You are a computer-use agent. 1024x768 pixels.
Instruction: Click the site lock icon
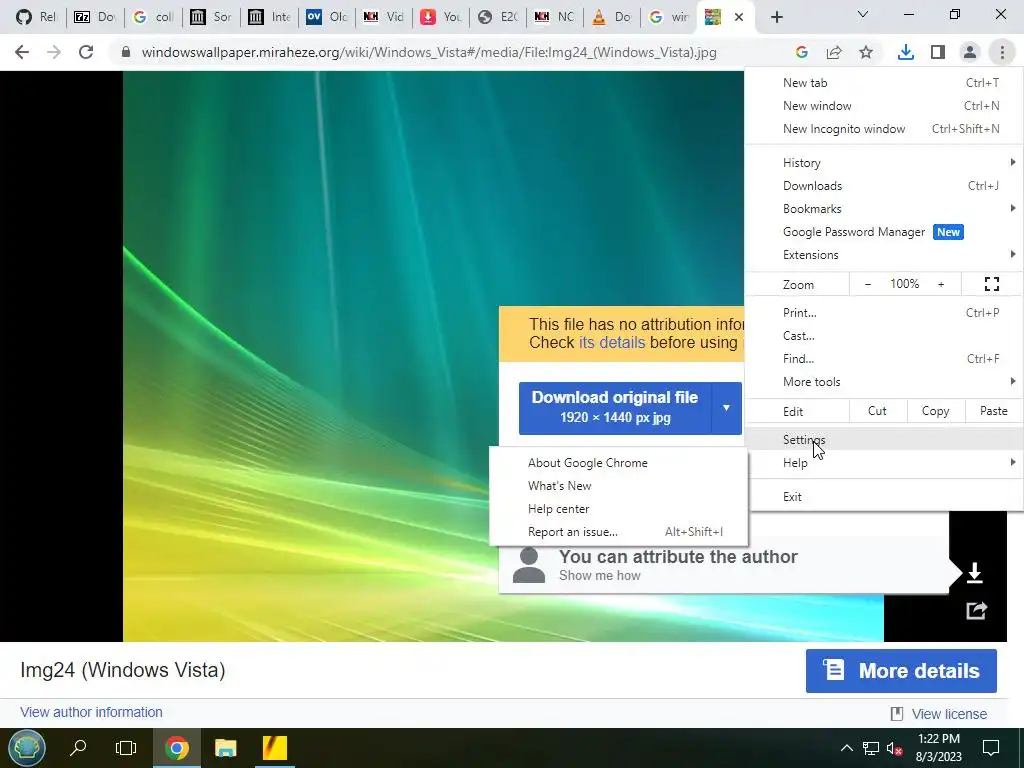coord(126,52)
